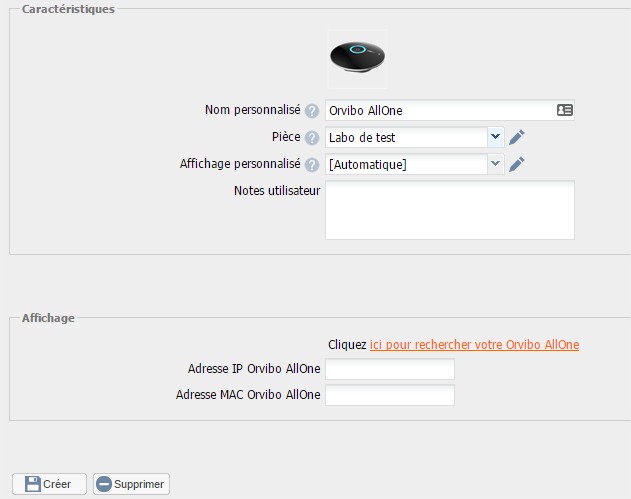Click the help icon beside Nom personnalisé
The width and height of the screenshot is (631, 499).
(x=312, y=111)
